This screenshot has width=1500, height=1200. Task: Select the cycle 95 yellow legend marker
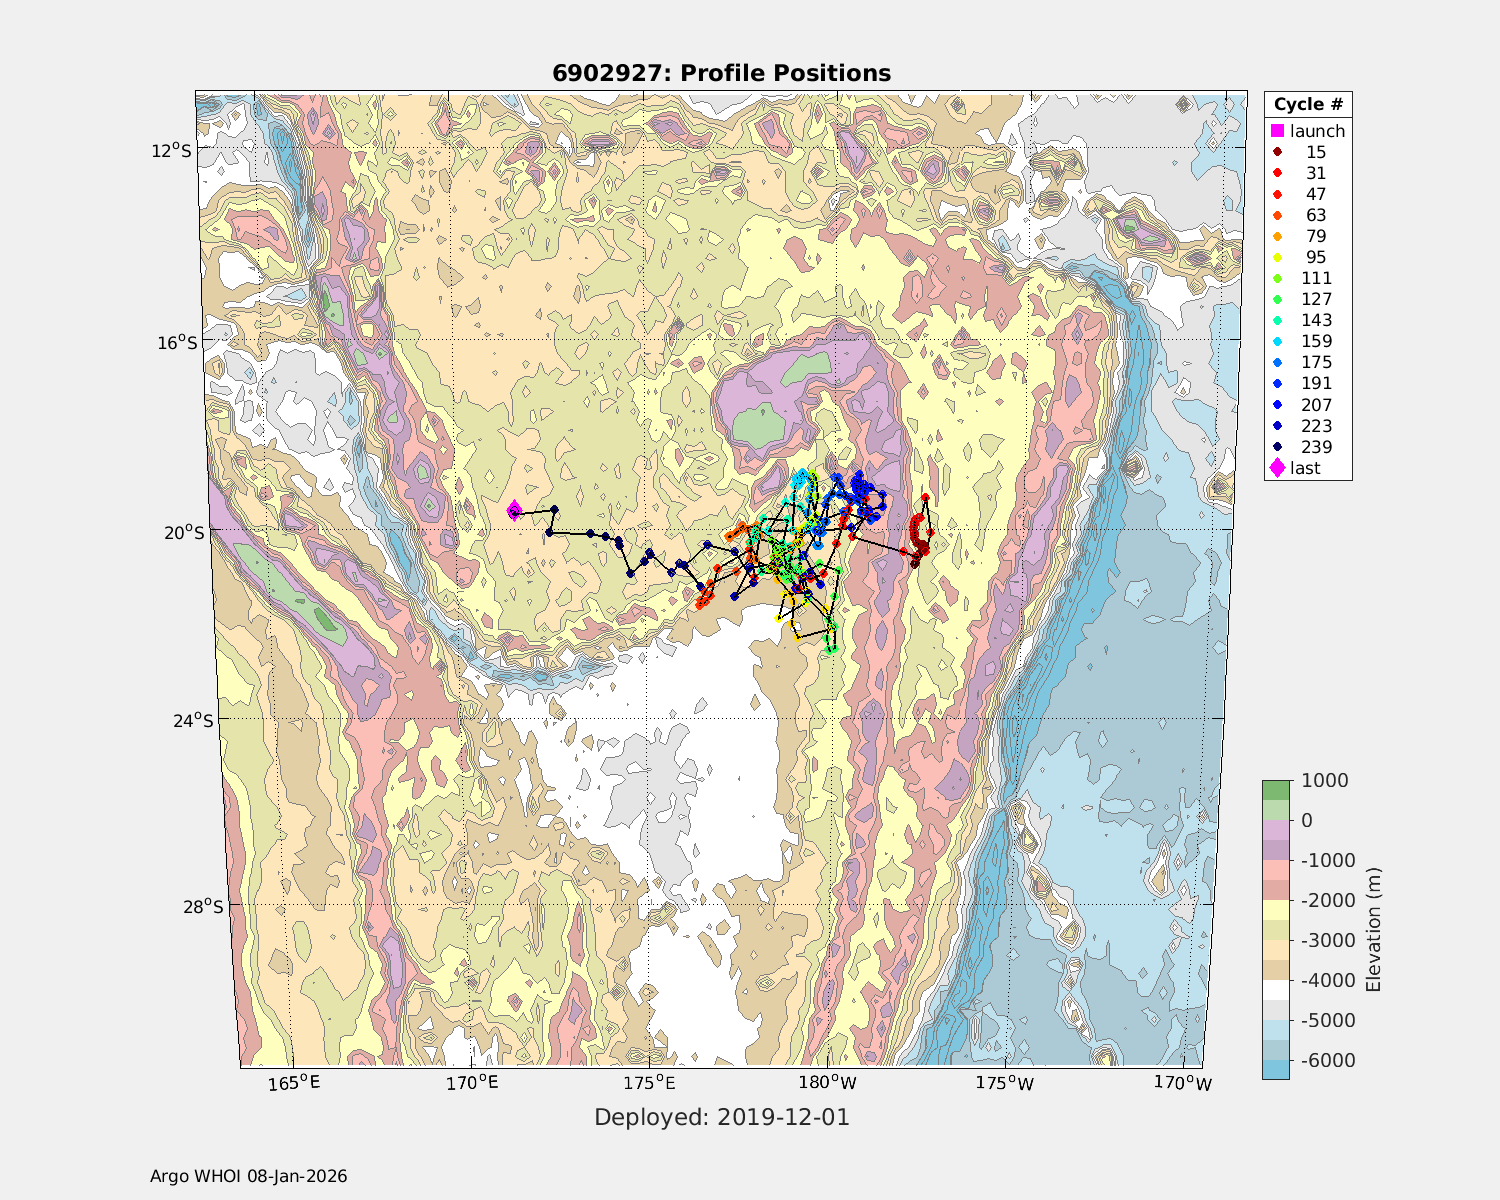[x=1277, y=257]
